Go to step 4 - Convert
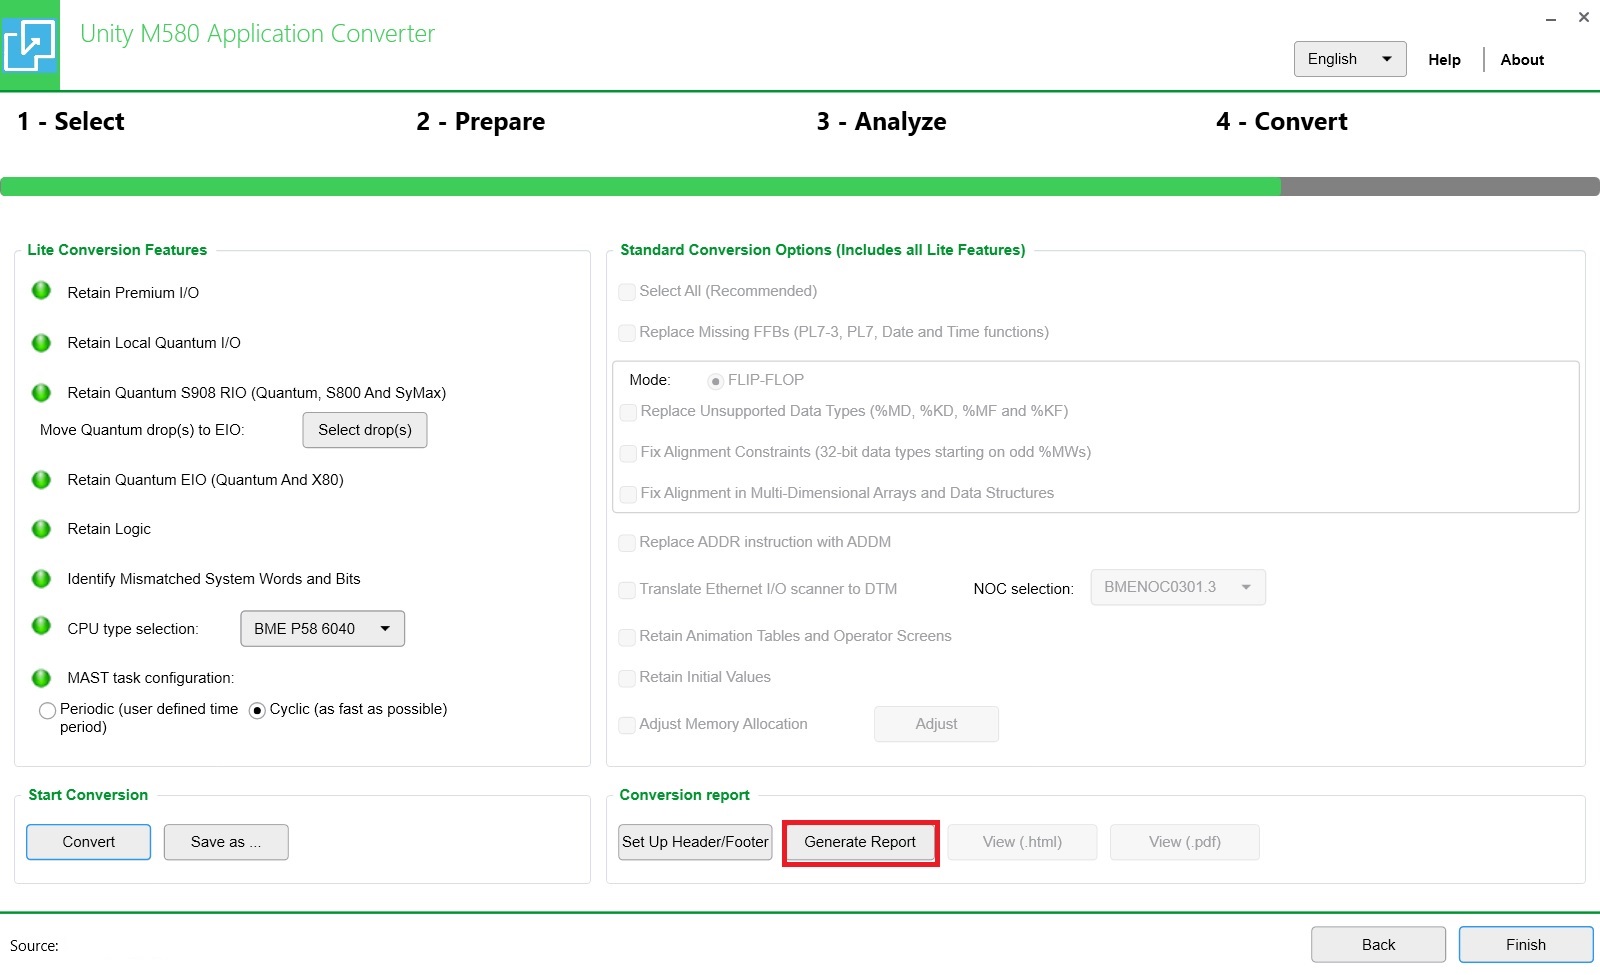1600x975 pixels. pyautogui.click(x=1282, y=122)
